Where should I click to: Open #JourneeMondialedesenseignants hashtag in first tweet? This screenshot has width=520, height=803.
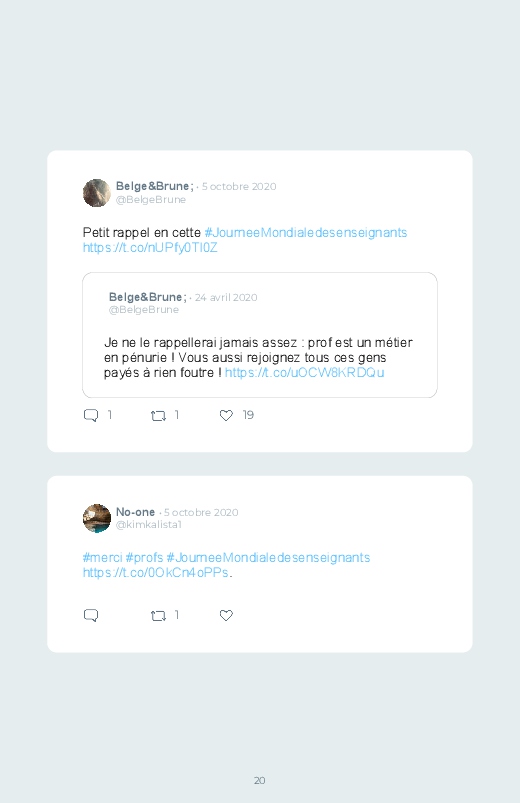306,233
